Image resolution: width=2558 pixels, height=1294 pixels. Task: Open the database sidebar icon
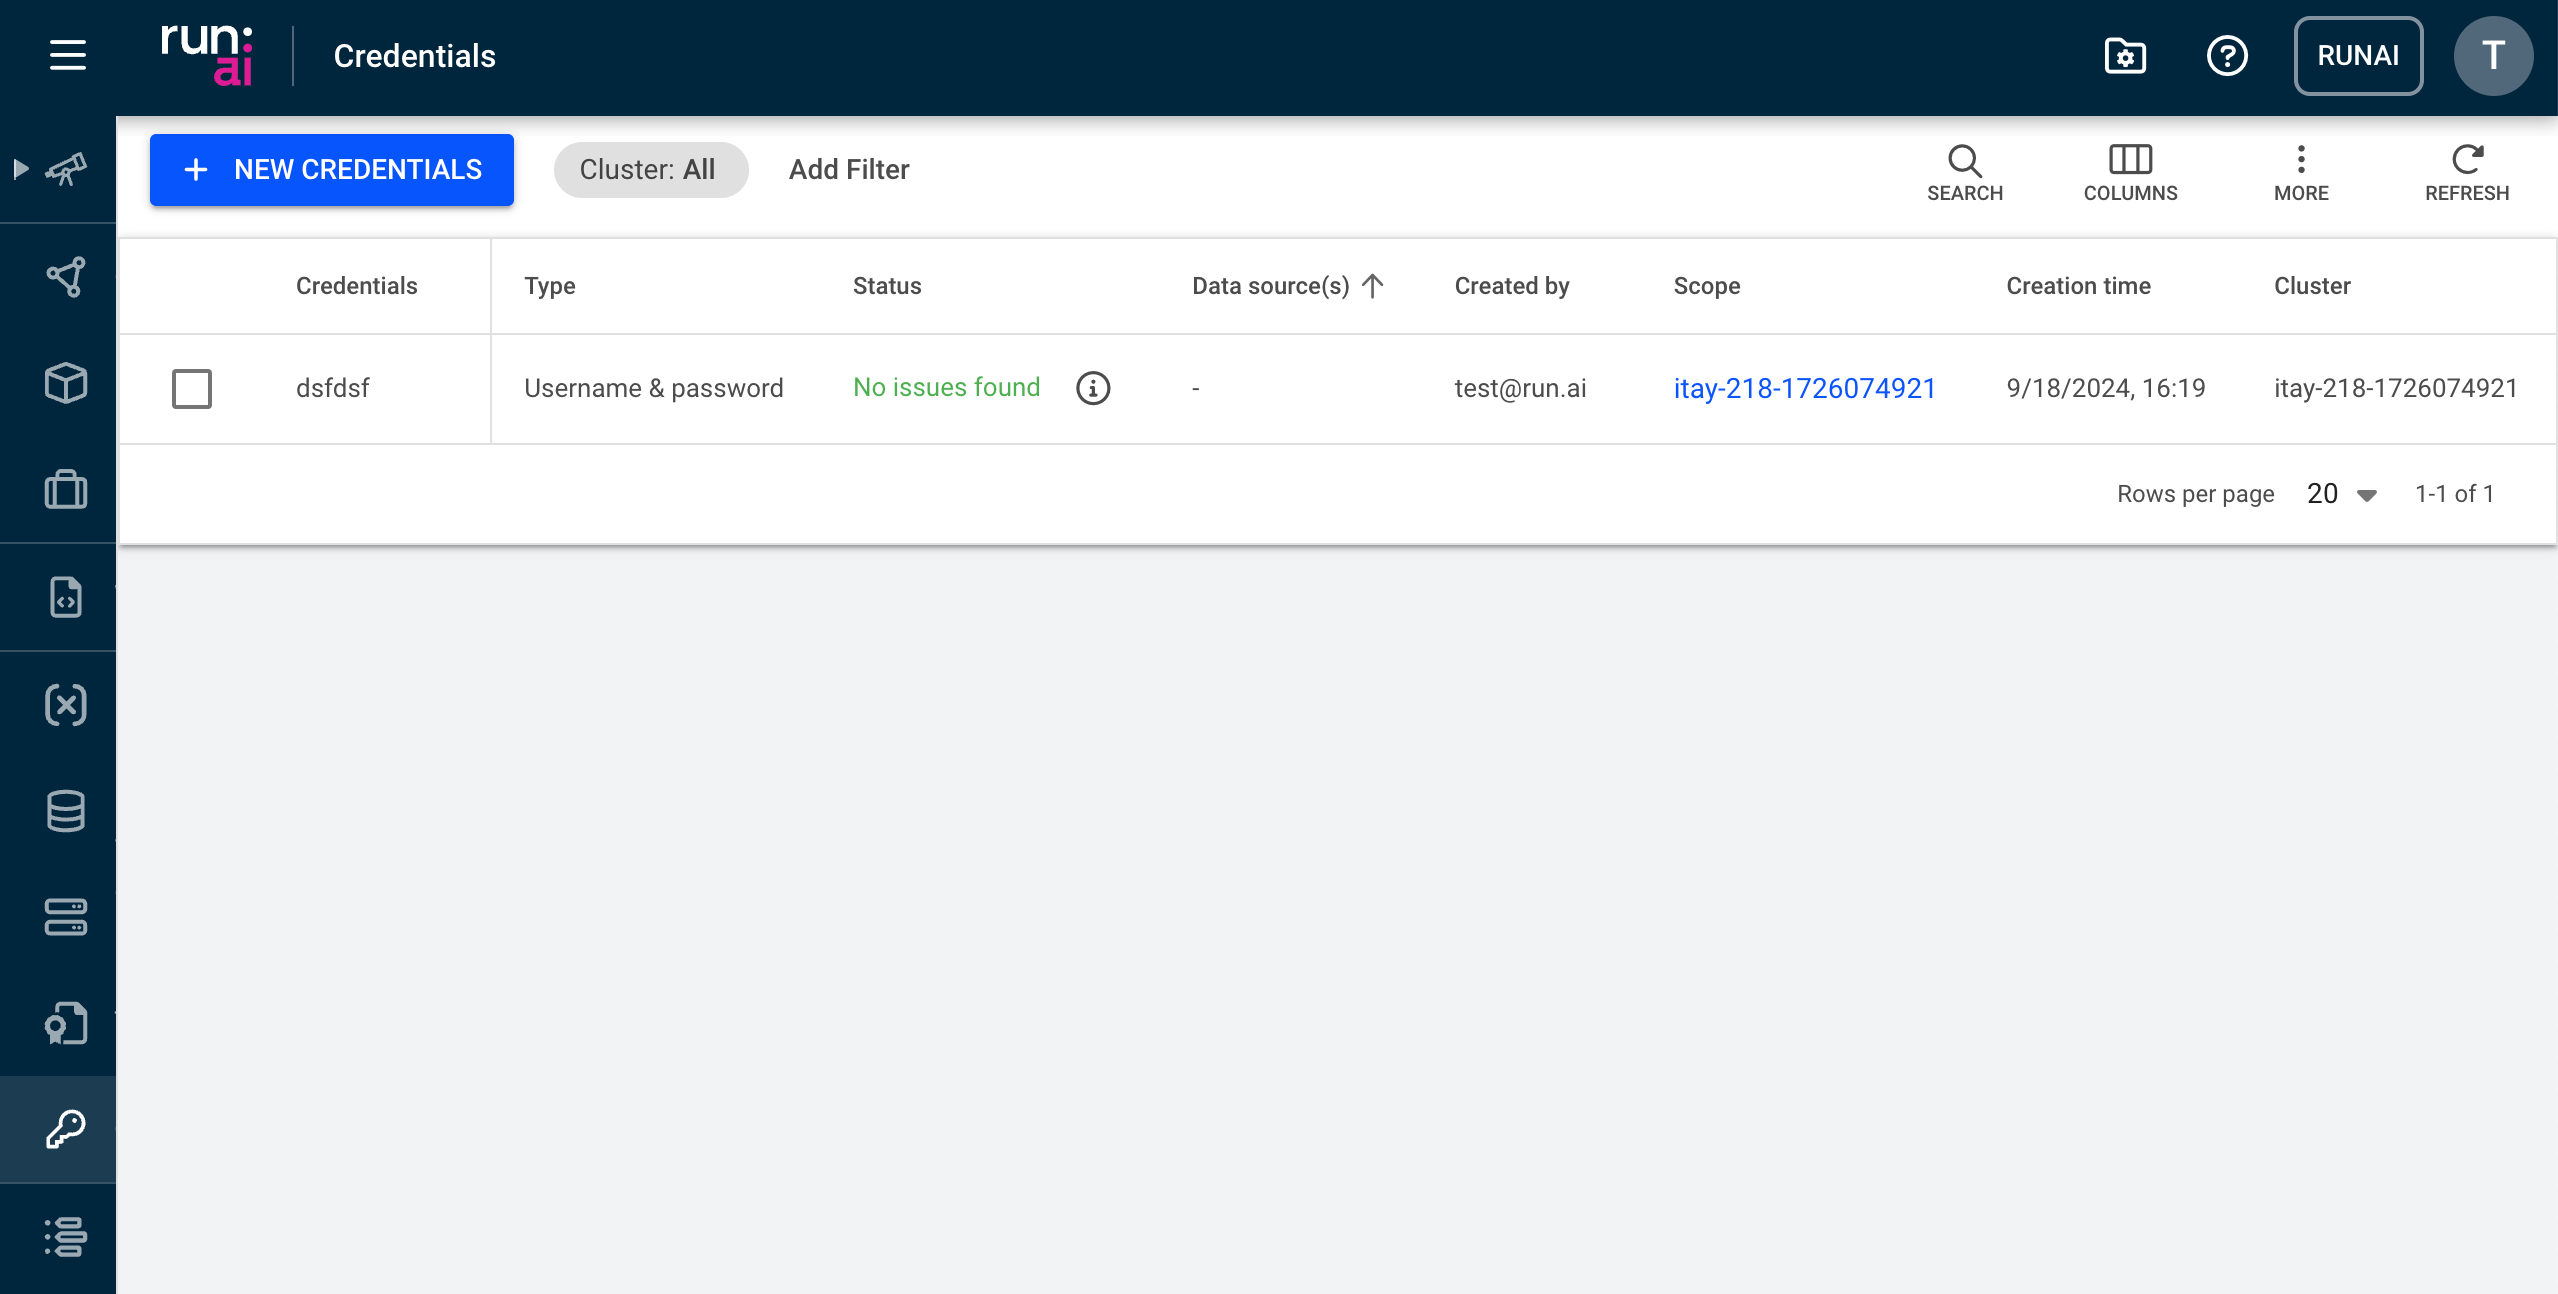66,811
